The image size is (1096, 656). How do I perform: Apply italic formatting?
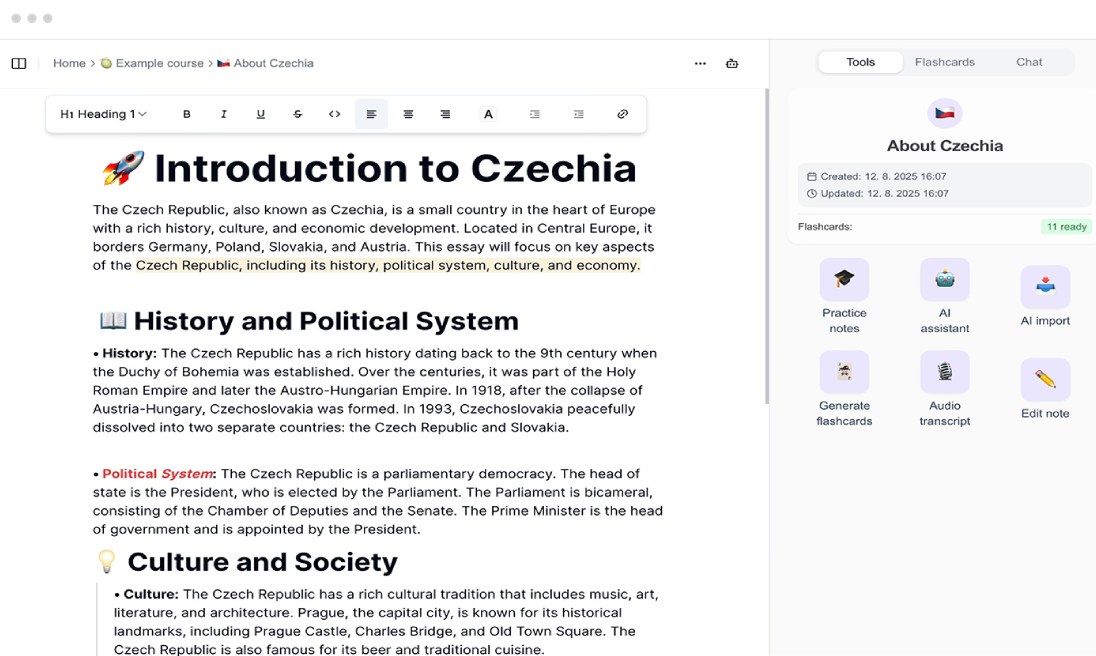(x=224, y=114)
